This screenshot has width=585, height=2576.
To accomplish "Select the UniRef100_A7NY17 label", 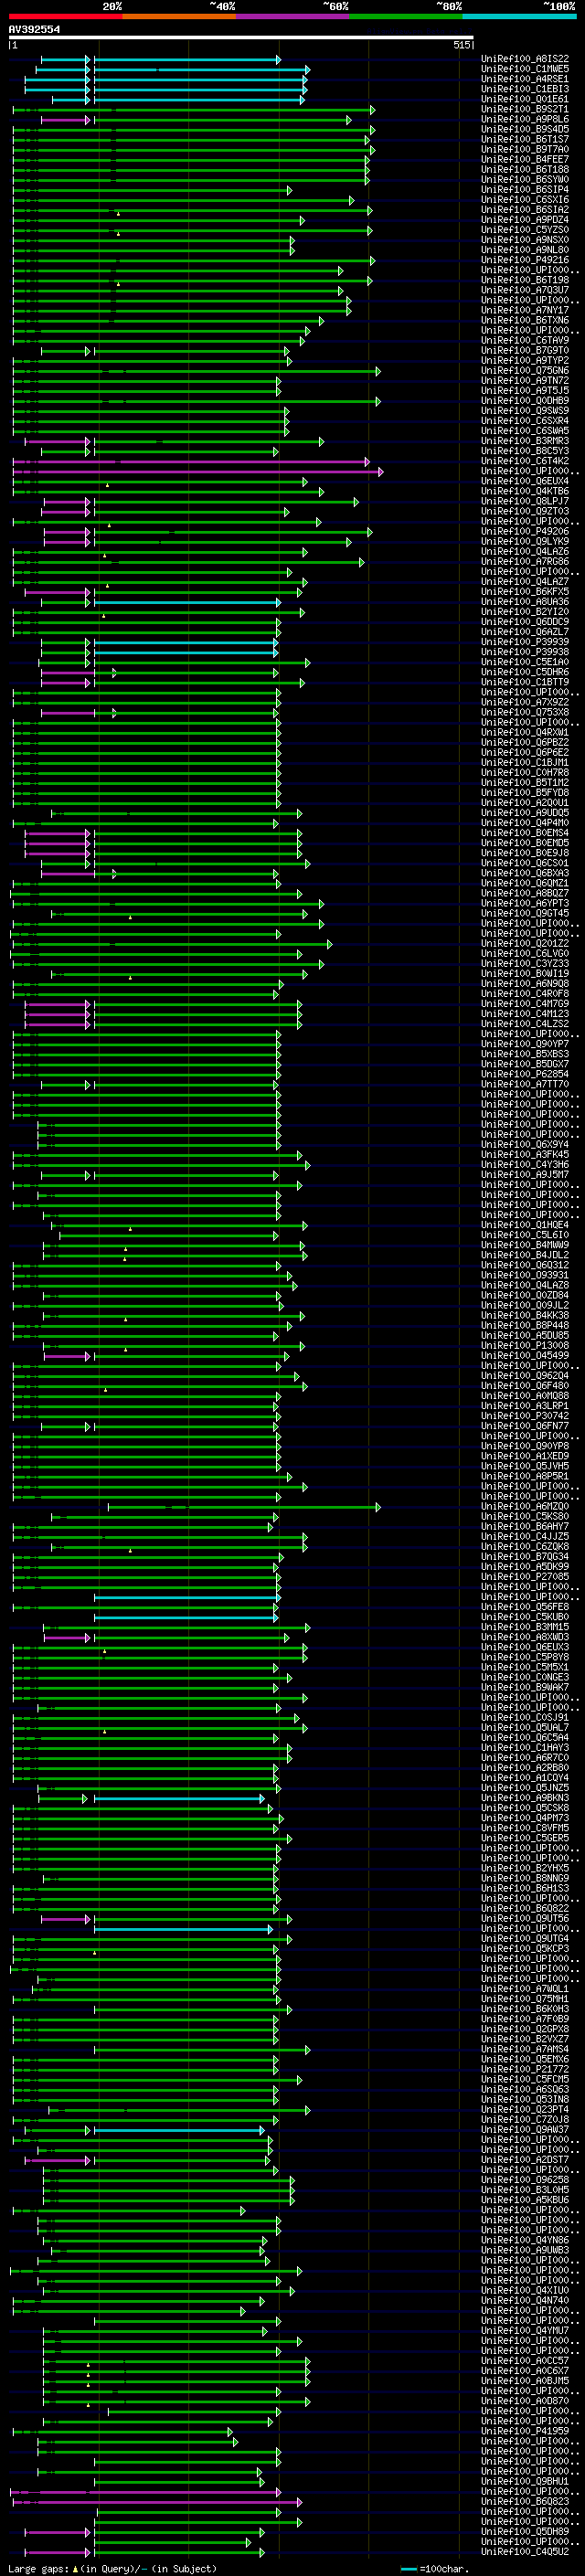I will [x=525, y=310].
